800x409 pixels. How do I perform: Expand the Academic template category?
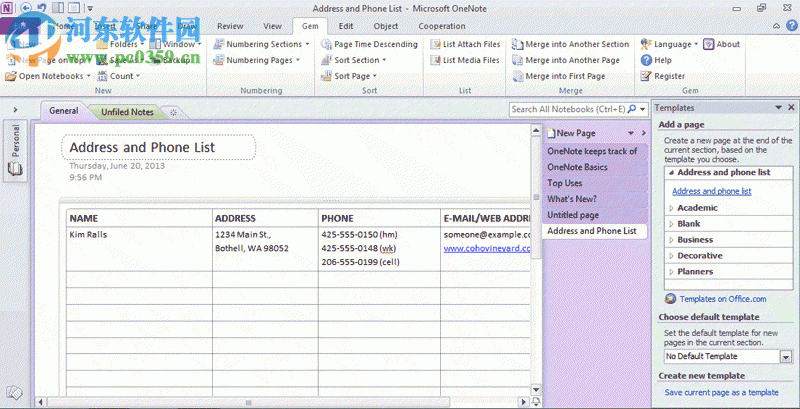coord(671,208)
